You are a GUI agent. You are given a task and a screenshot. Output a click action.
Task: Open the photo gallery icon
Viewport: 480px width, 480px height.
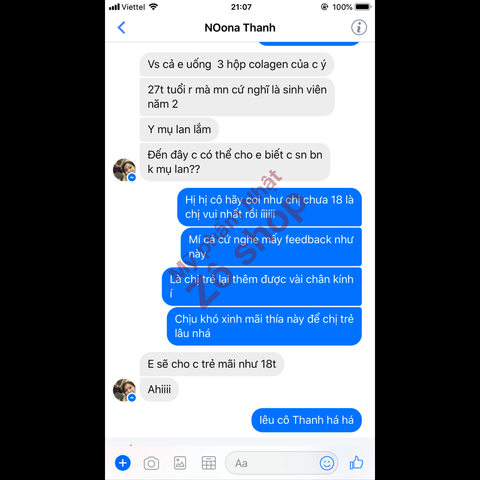pos(180,463)
